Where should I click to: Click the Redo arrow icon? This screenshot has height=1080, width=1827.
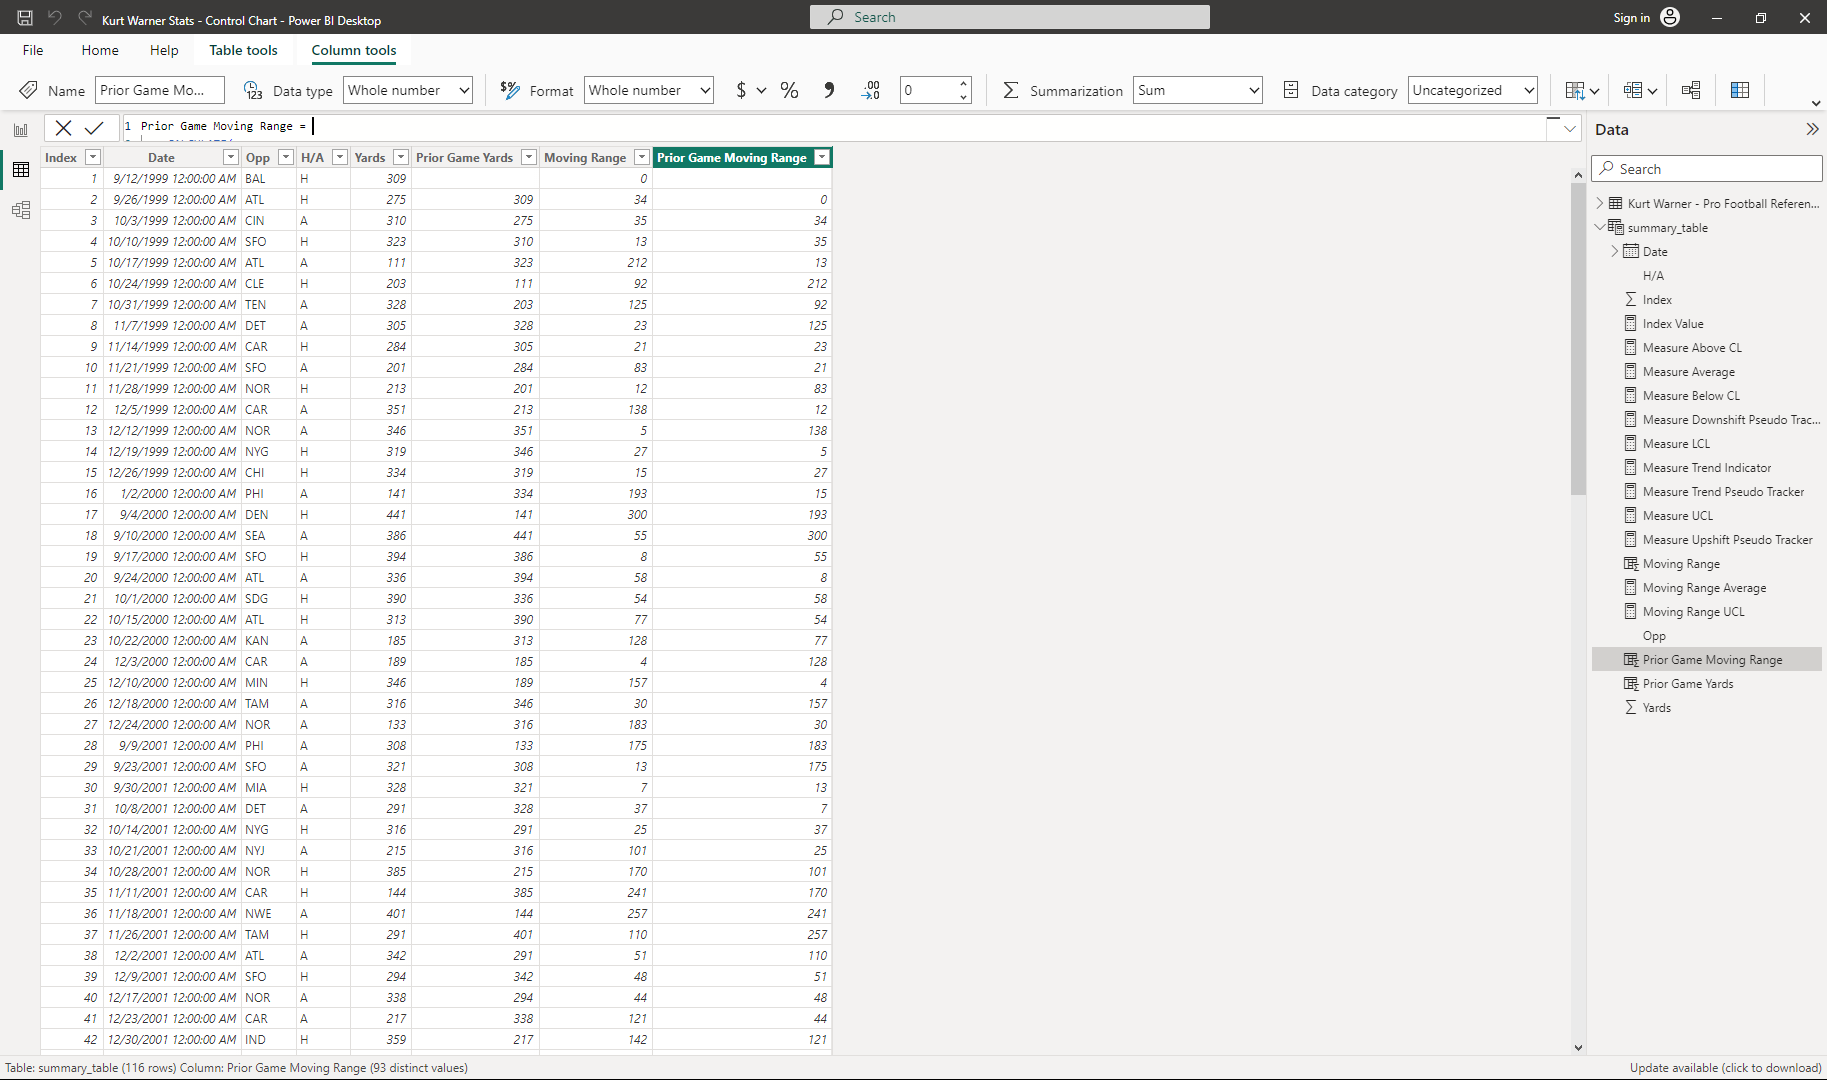[x=85, y=18]
